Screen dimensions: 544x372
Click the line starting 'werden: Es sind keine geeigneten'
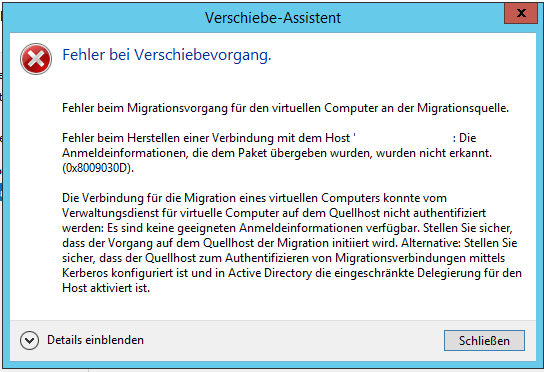[x=287, y=228]
